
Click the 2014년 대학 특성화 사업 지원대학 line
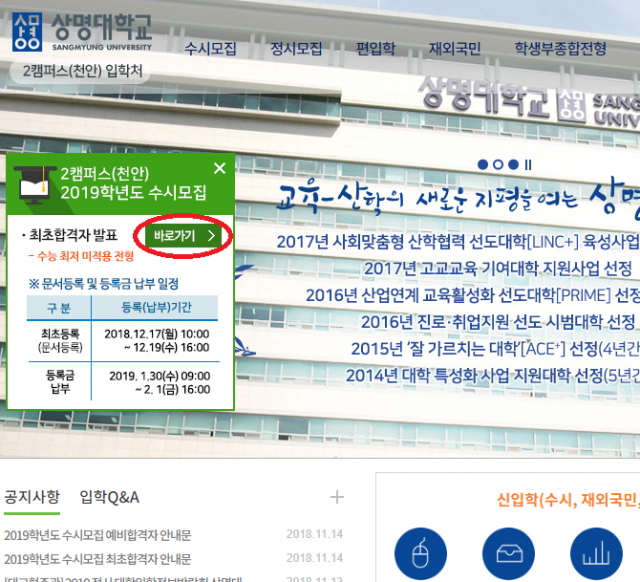[x=492, y=375]
